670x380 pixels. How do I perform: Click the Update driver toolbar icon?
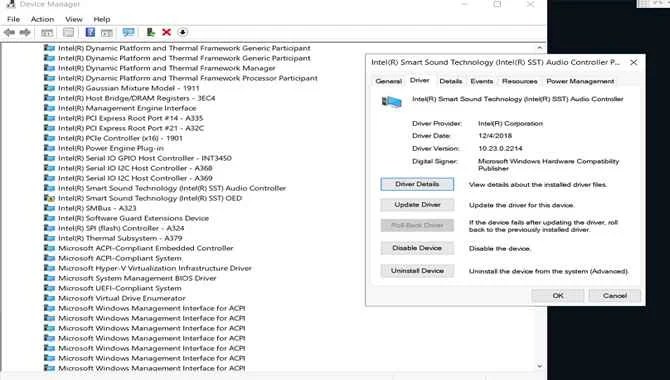click(x=150, y=32)
